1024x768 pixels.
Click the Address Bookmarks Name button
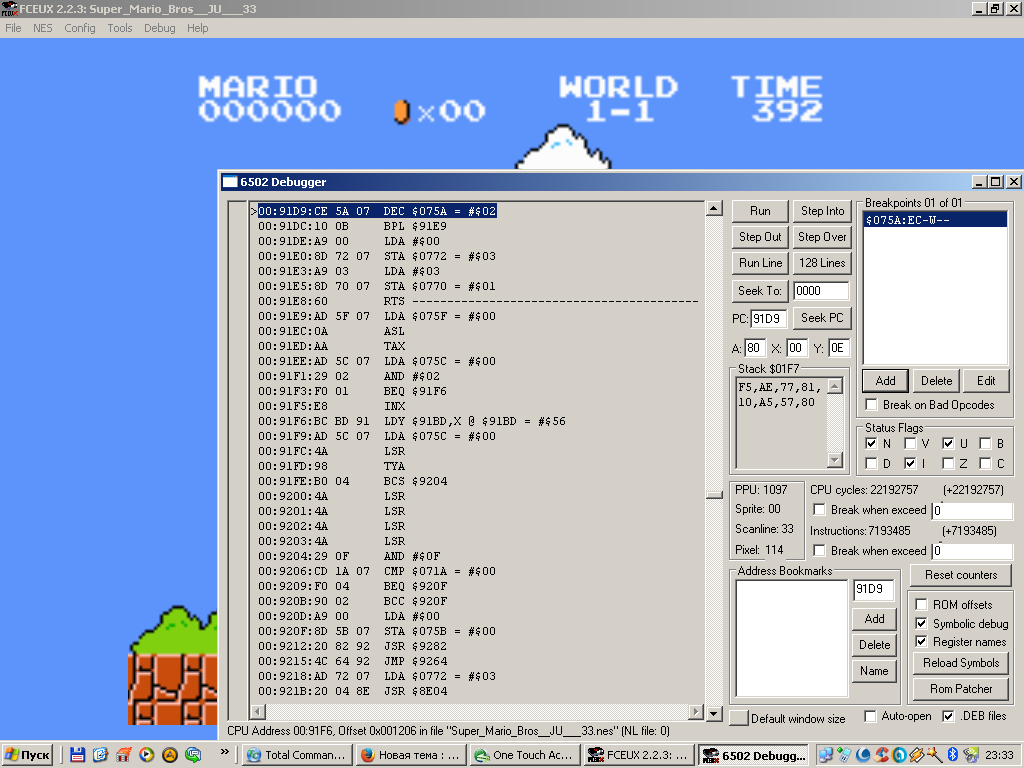pos(874,671)
